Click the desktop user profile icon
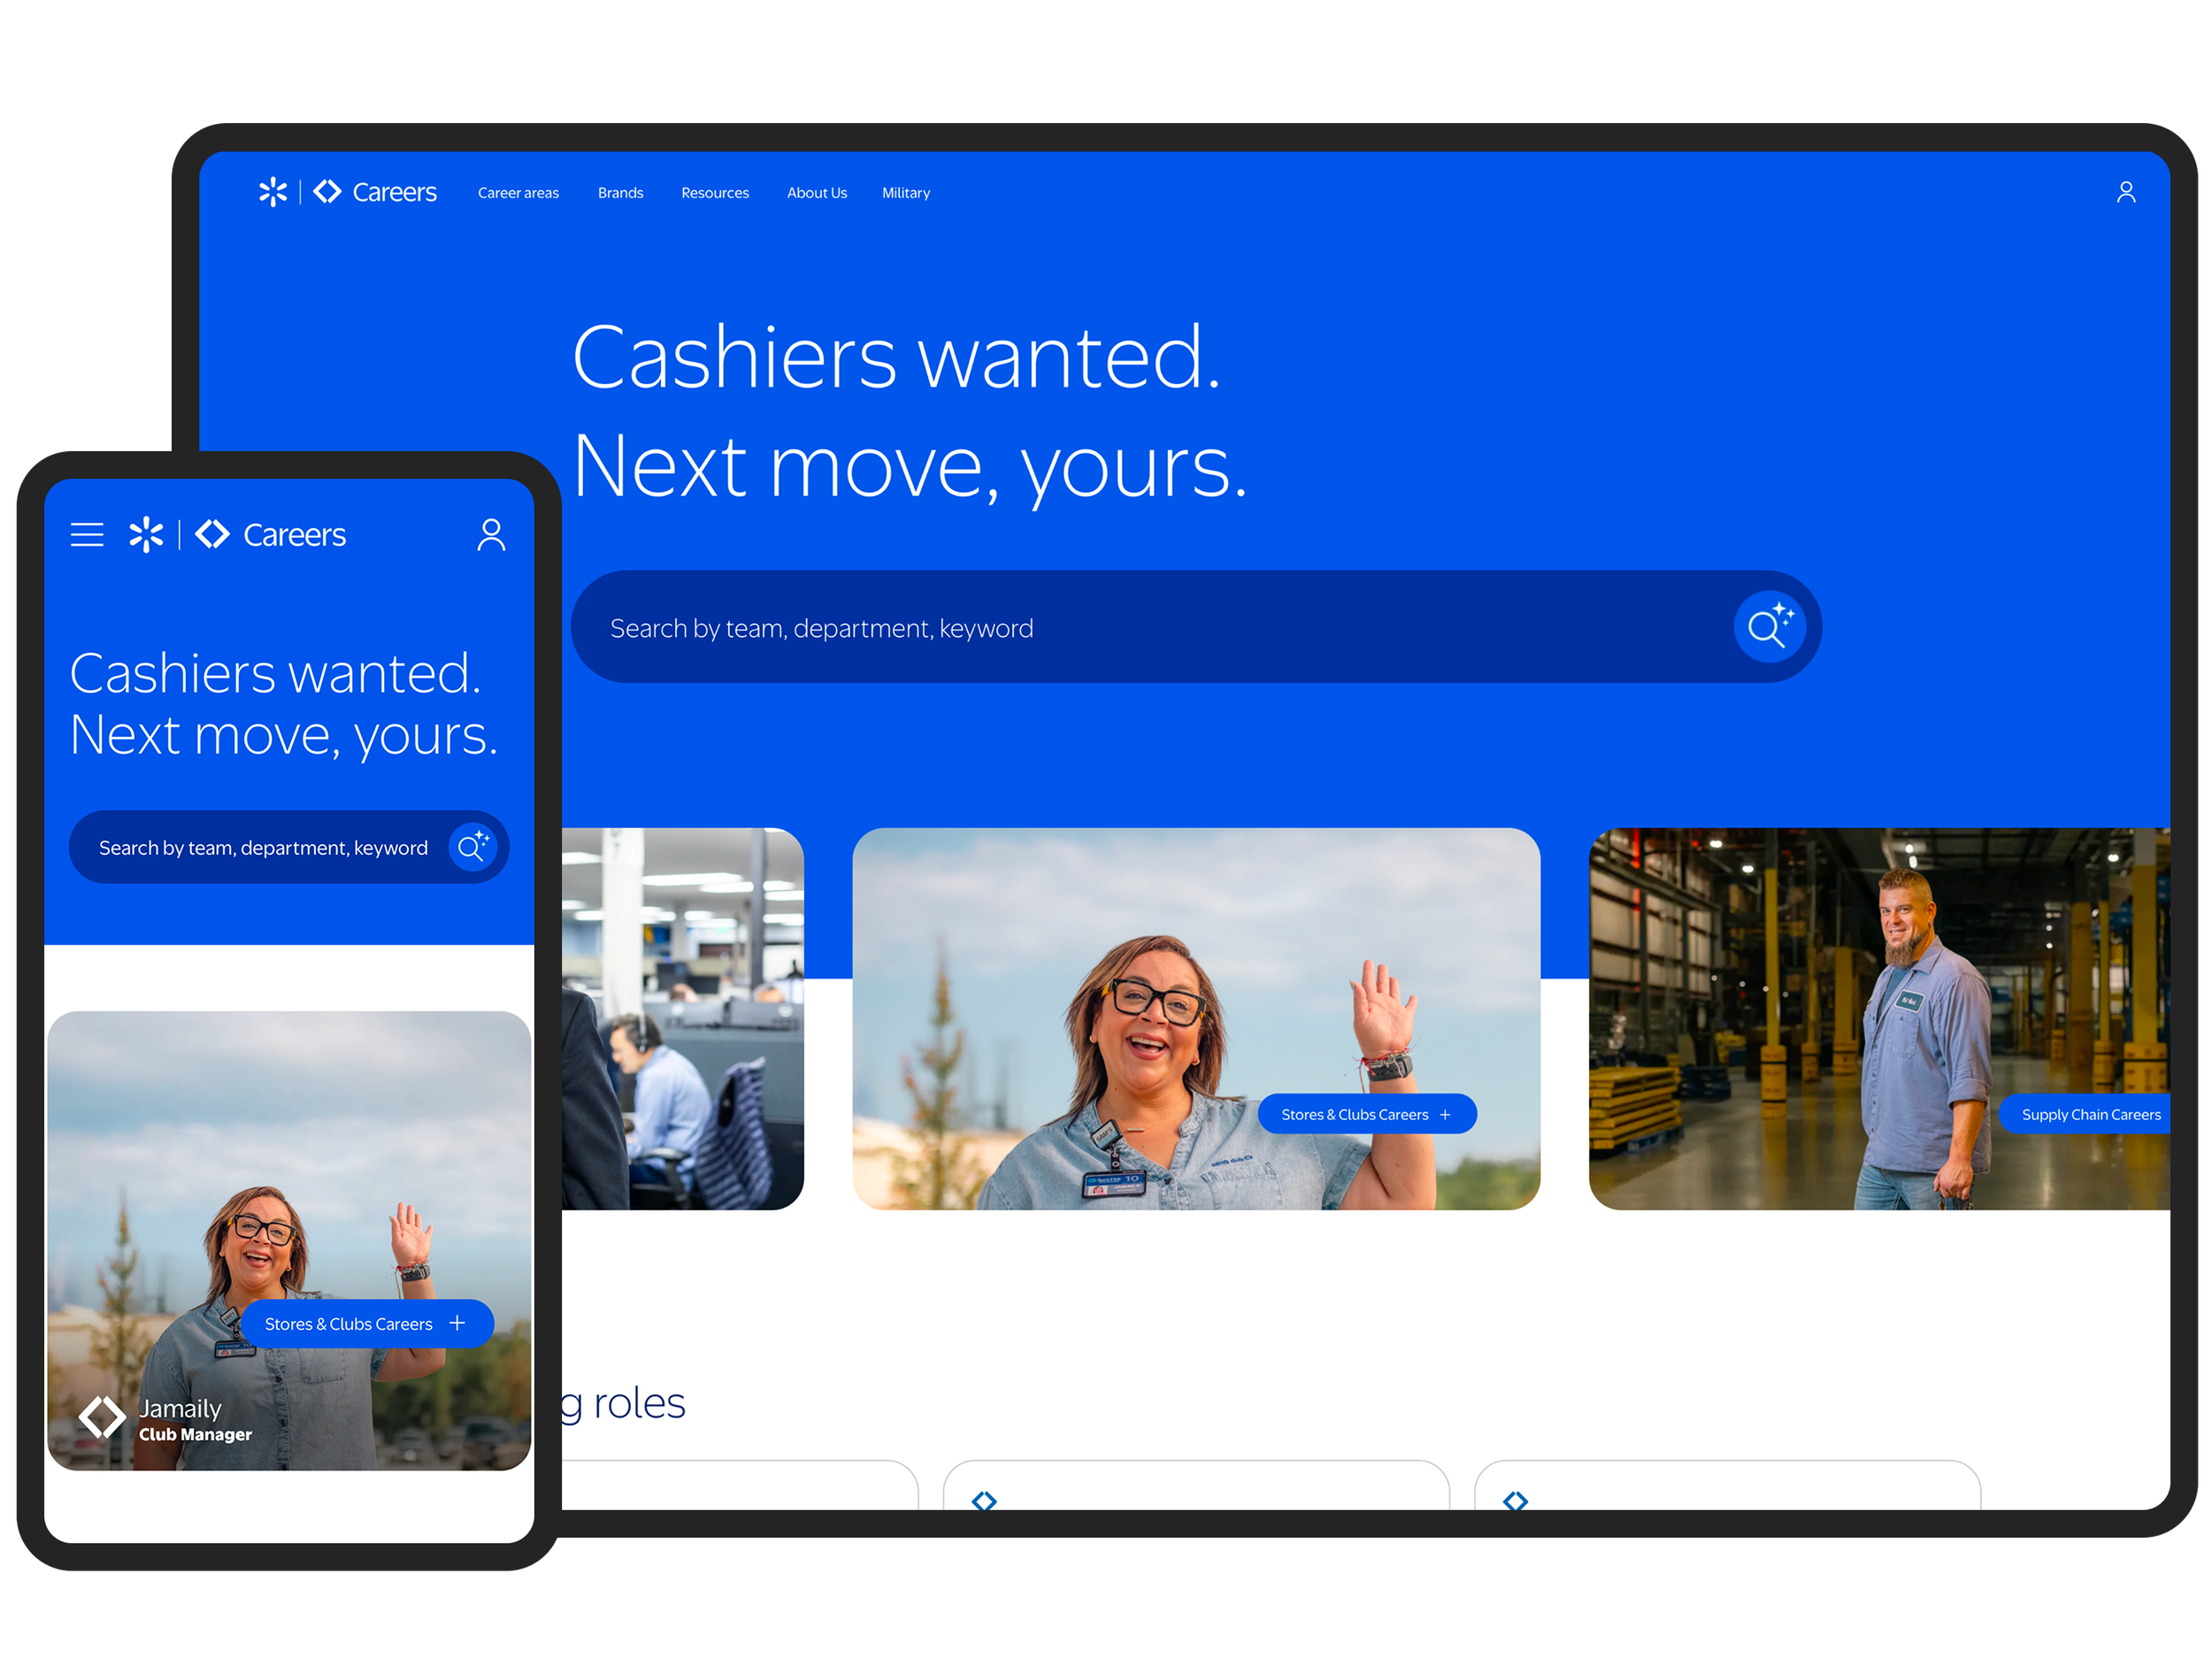The height and width of the screenshot is (1658, 2212). coord(2126,192)
